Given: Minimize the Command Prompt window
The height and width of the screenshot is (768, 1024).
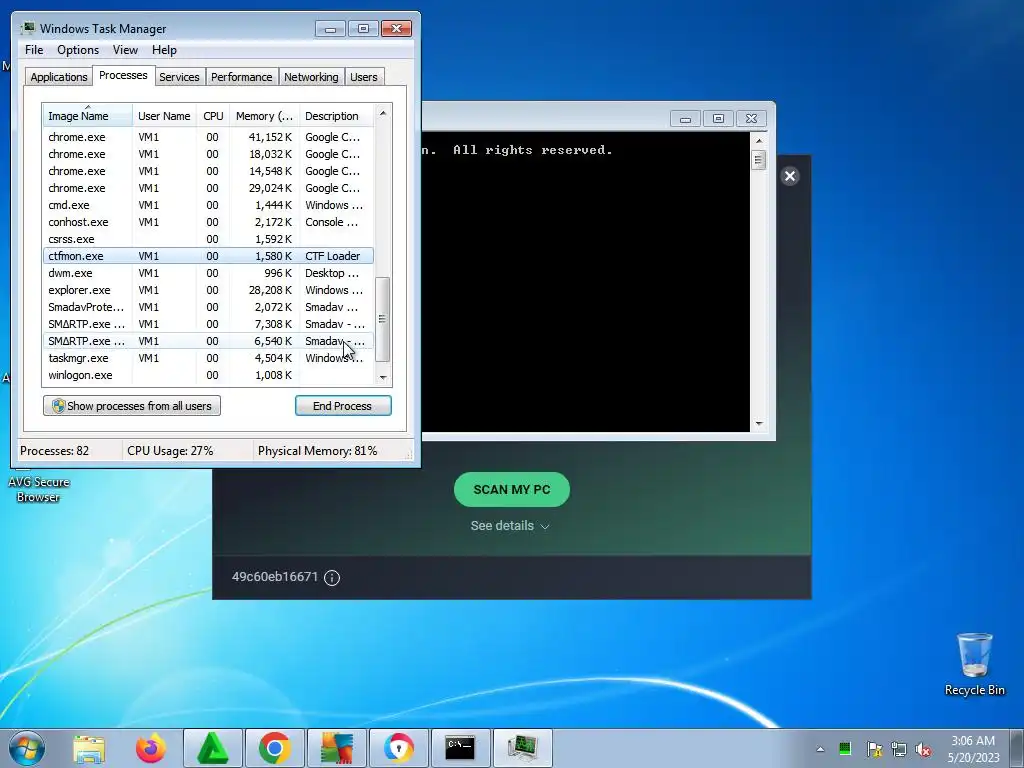Looking at the screenshot, I should tap(685, 119).
